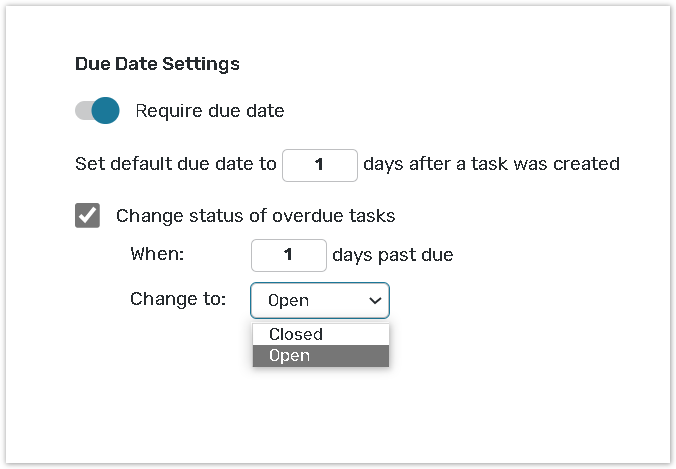The image size is (676, 469).
Task: Click the chevron arrow in the dropdown
Action: 375,300
